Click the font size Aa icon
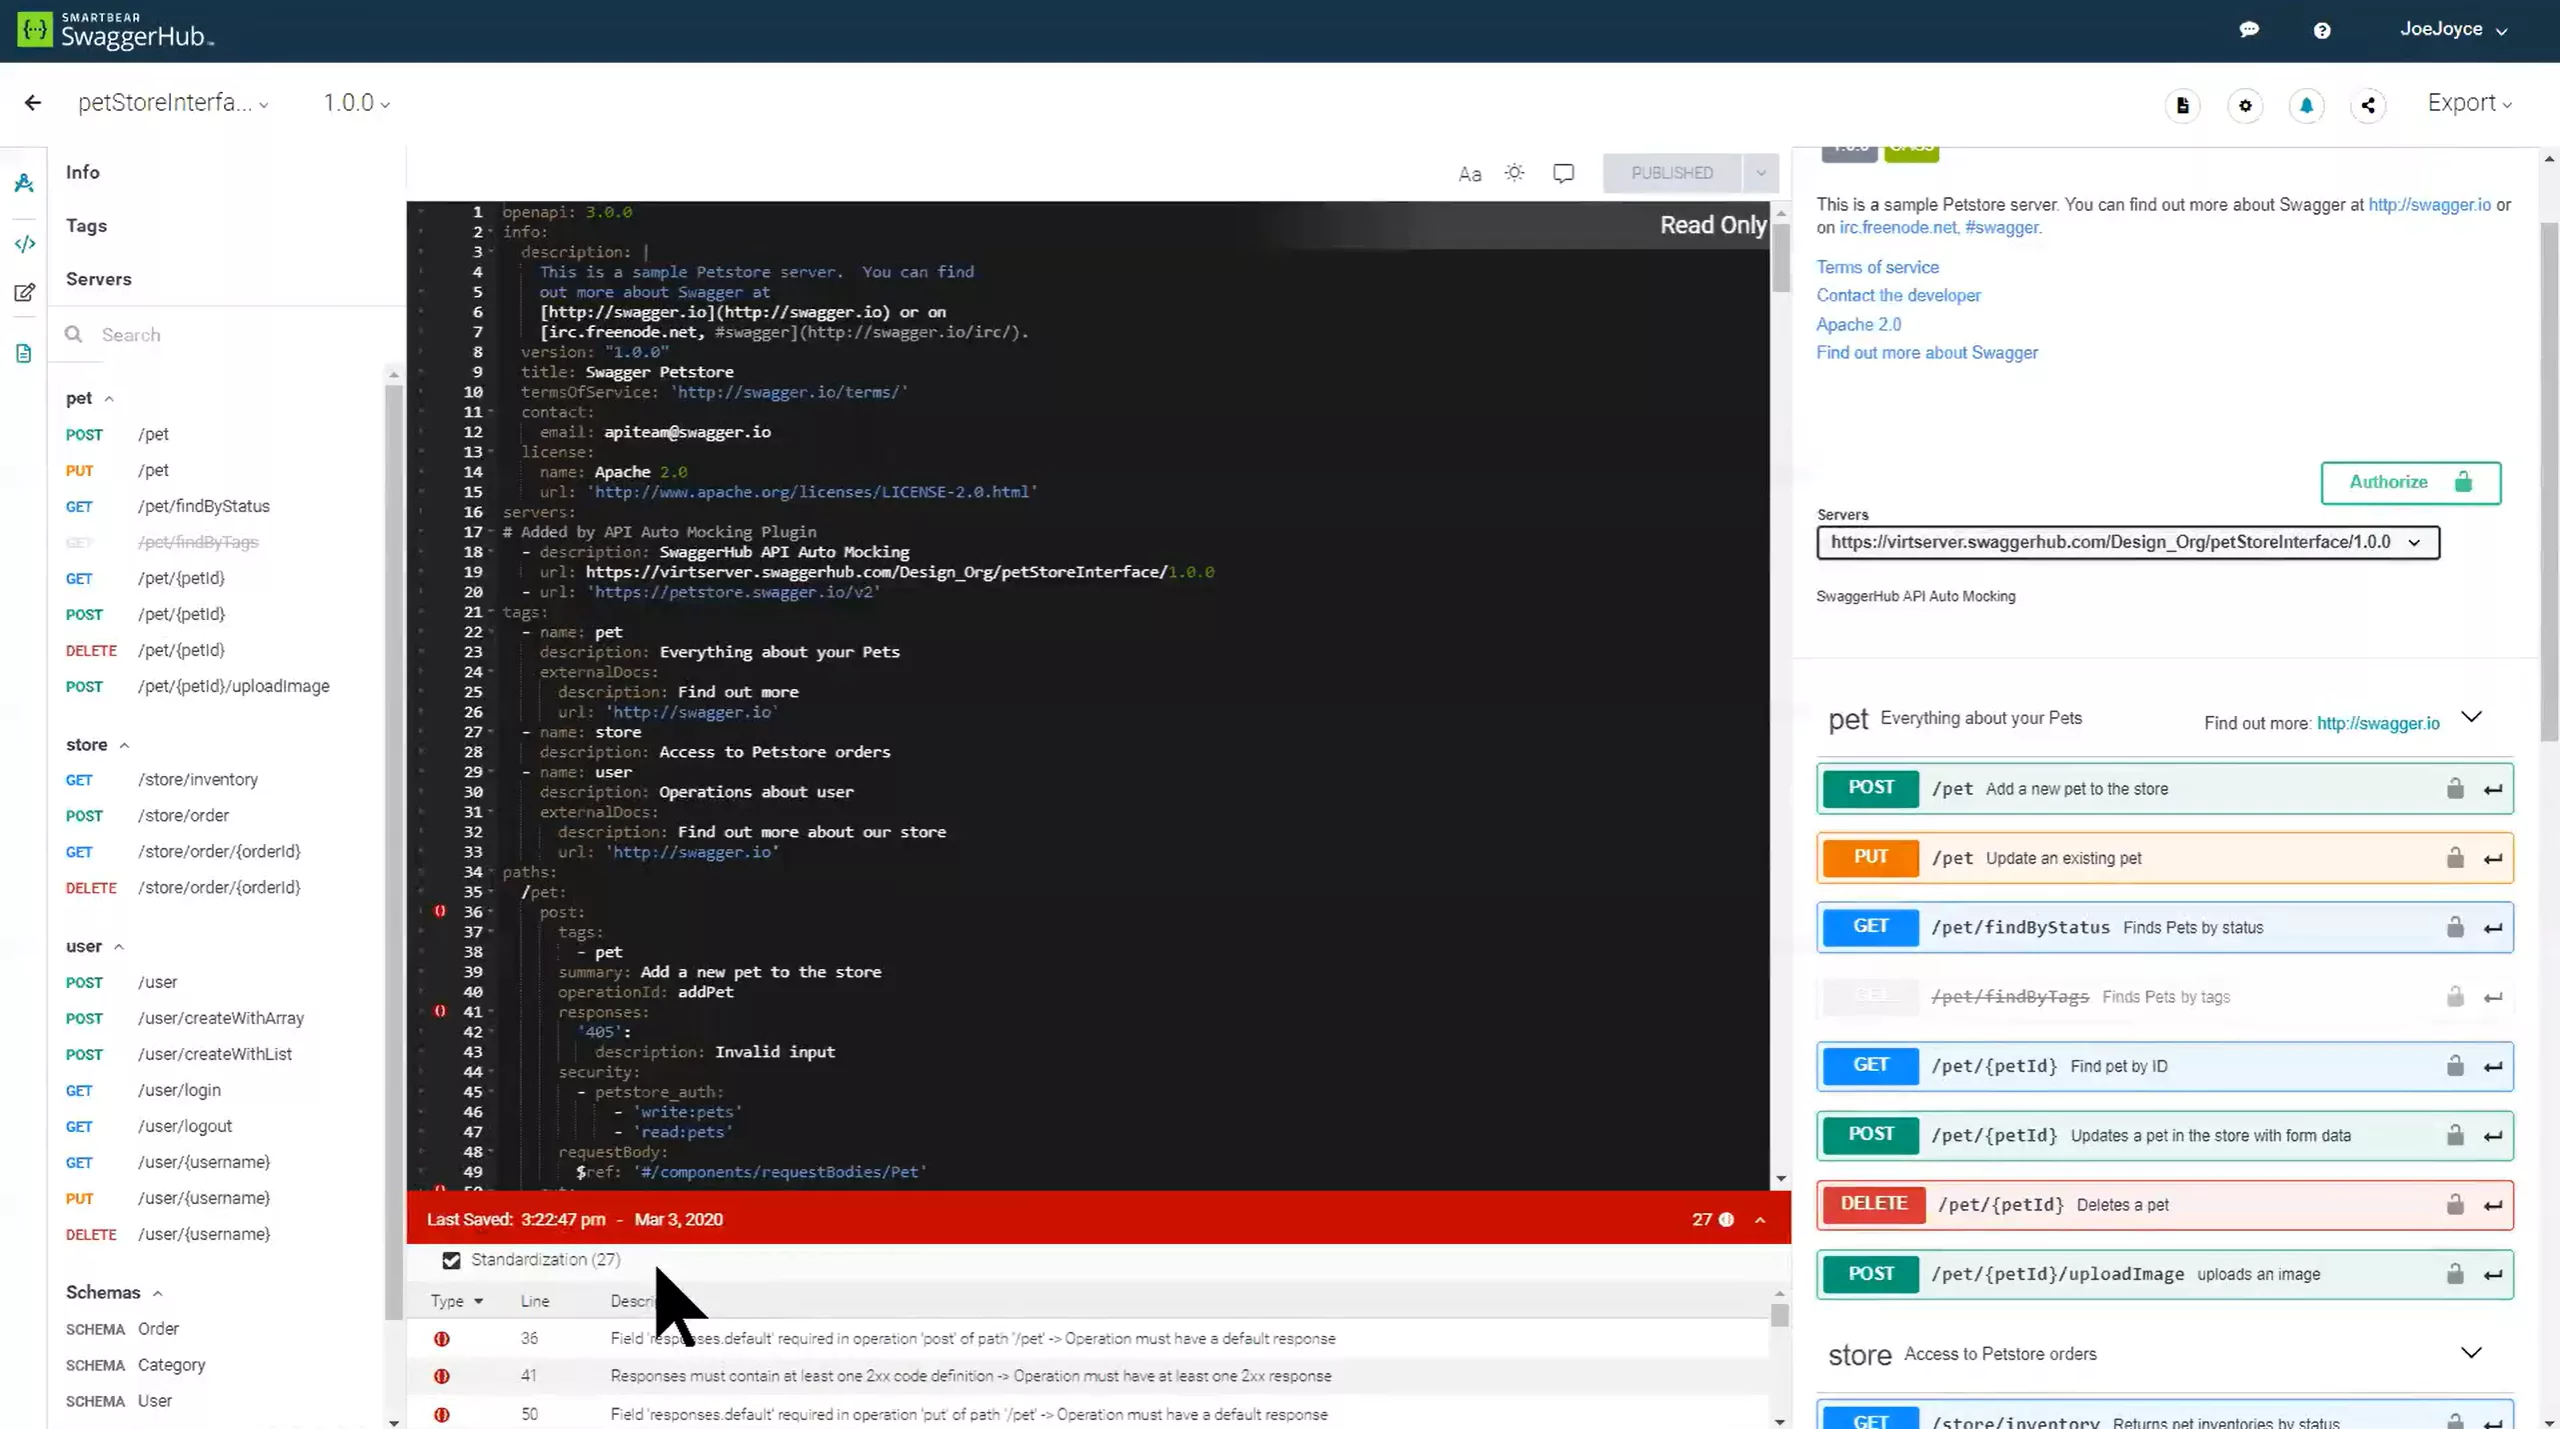Screen dimensions: 2560x1429 [1469, 174]
